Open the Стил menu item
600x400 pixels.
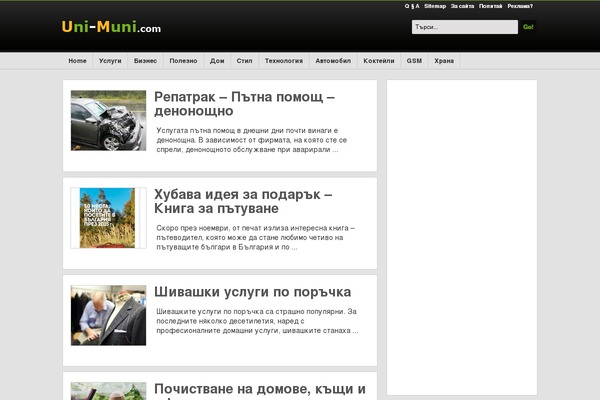[x=244, y=61]
